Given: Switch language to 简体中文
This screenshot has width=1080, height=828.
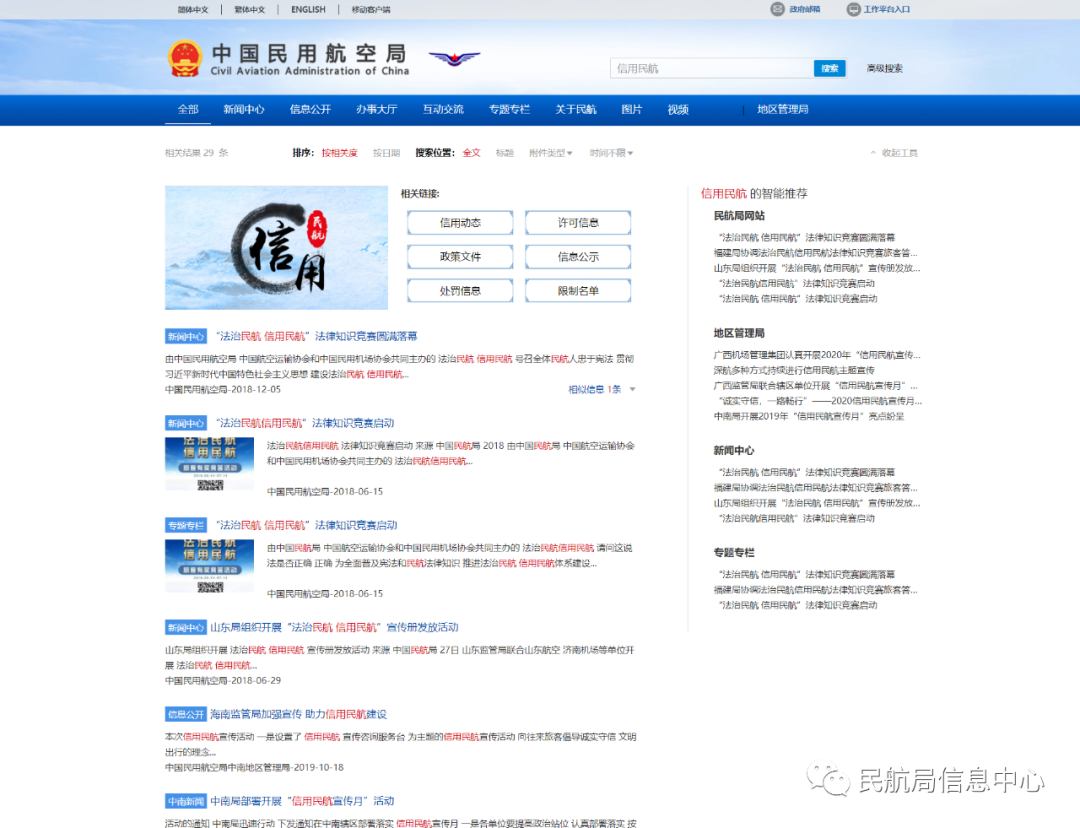Looking at the screenshot, I should [x=193, y=10].
